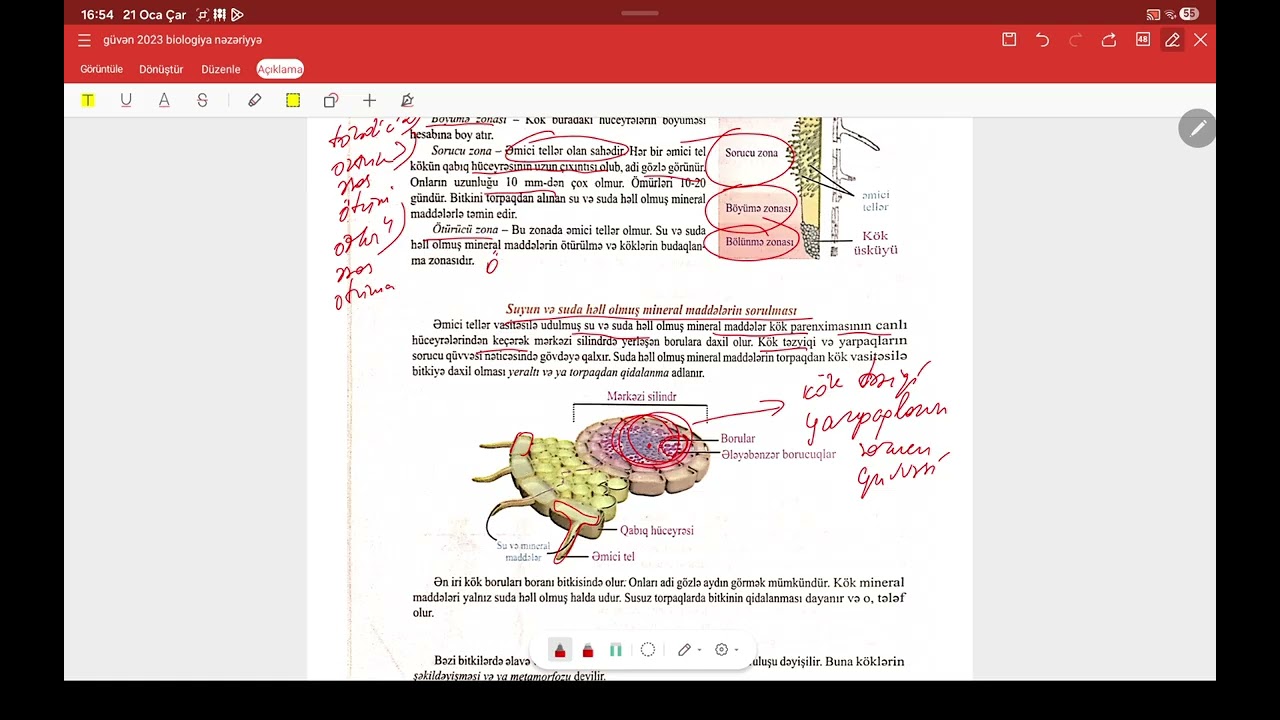Screen dimensions: 1280x720
Task: Select the pen signature tool
Action: (x=407, y=100)
